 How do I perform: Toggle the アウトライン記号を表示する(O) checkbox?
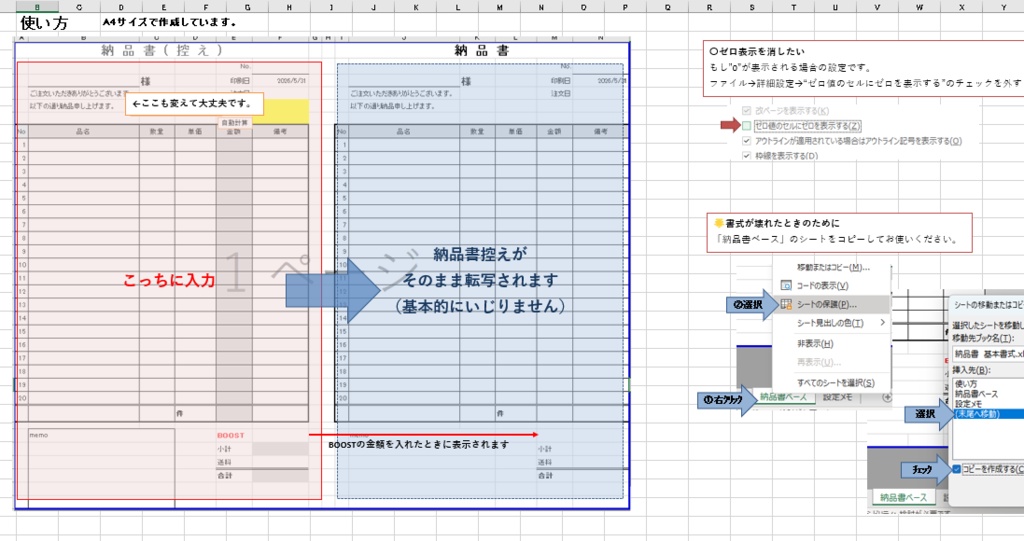point(746,140)
